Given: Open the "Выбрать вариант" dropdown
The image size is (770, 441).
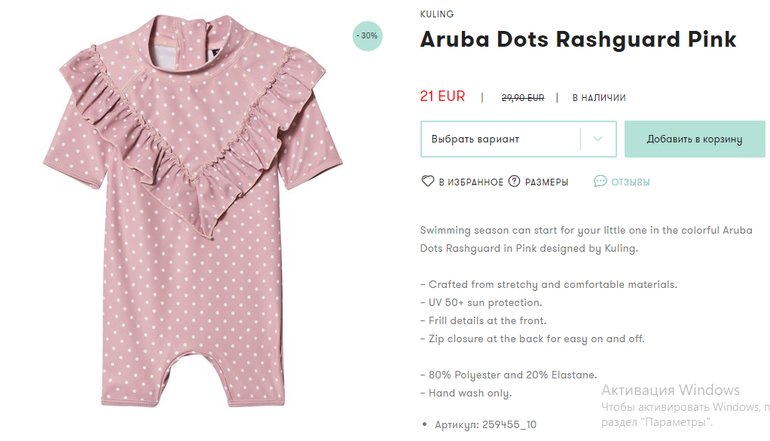Looking at the screenshot, I should 500,139.
